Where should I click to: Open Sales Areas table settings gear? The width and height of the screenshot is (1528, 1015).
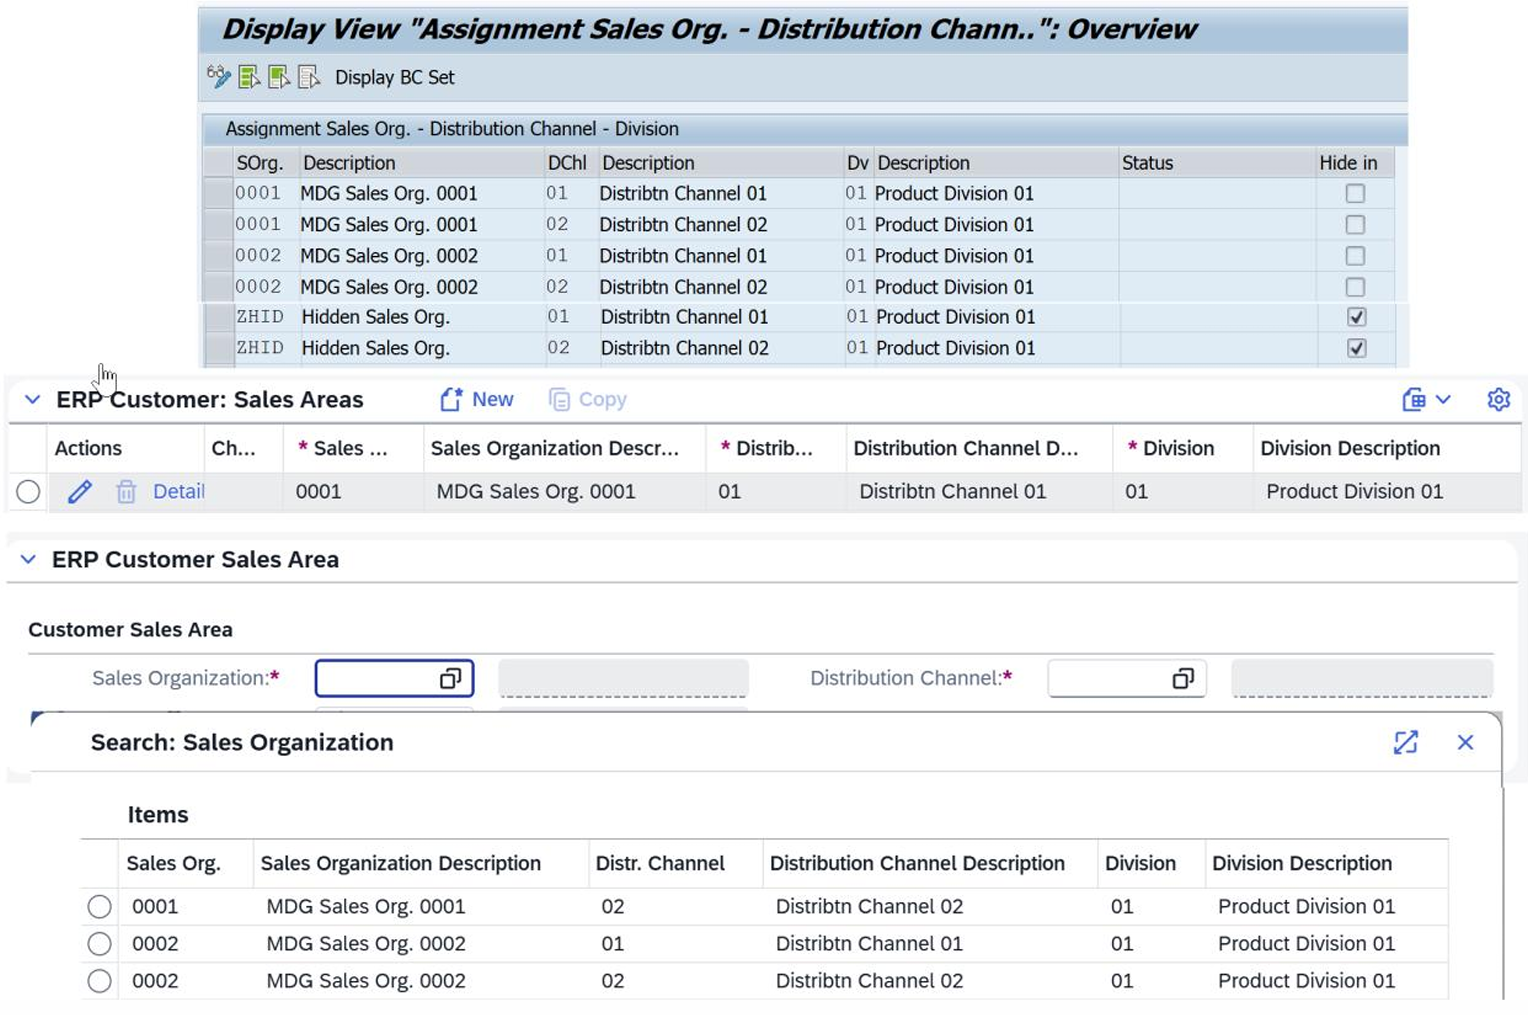tap(1498, 399)
